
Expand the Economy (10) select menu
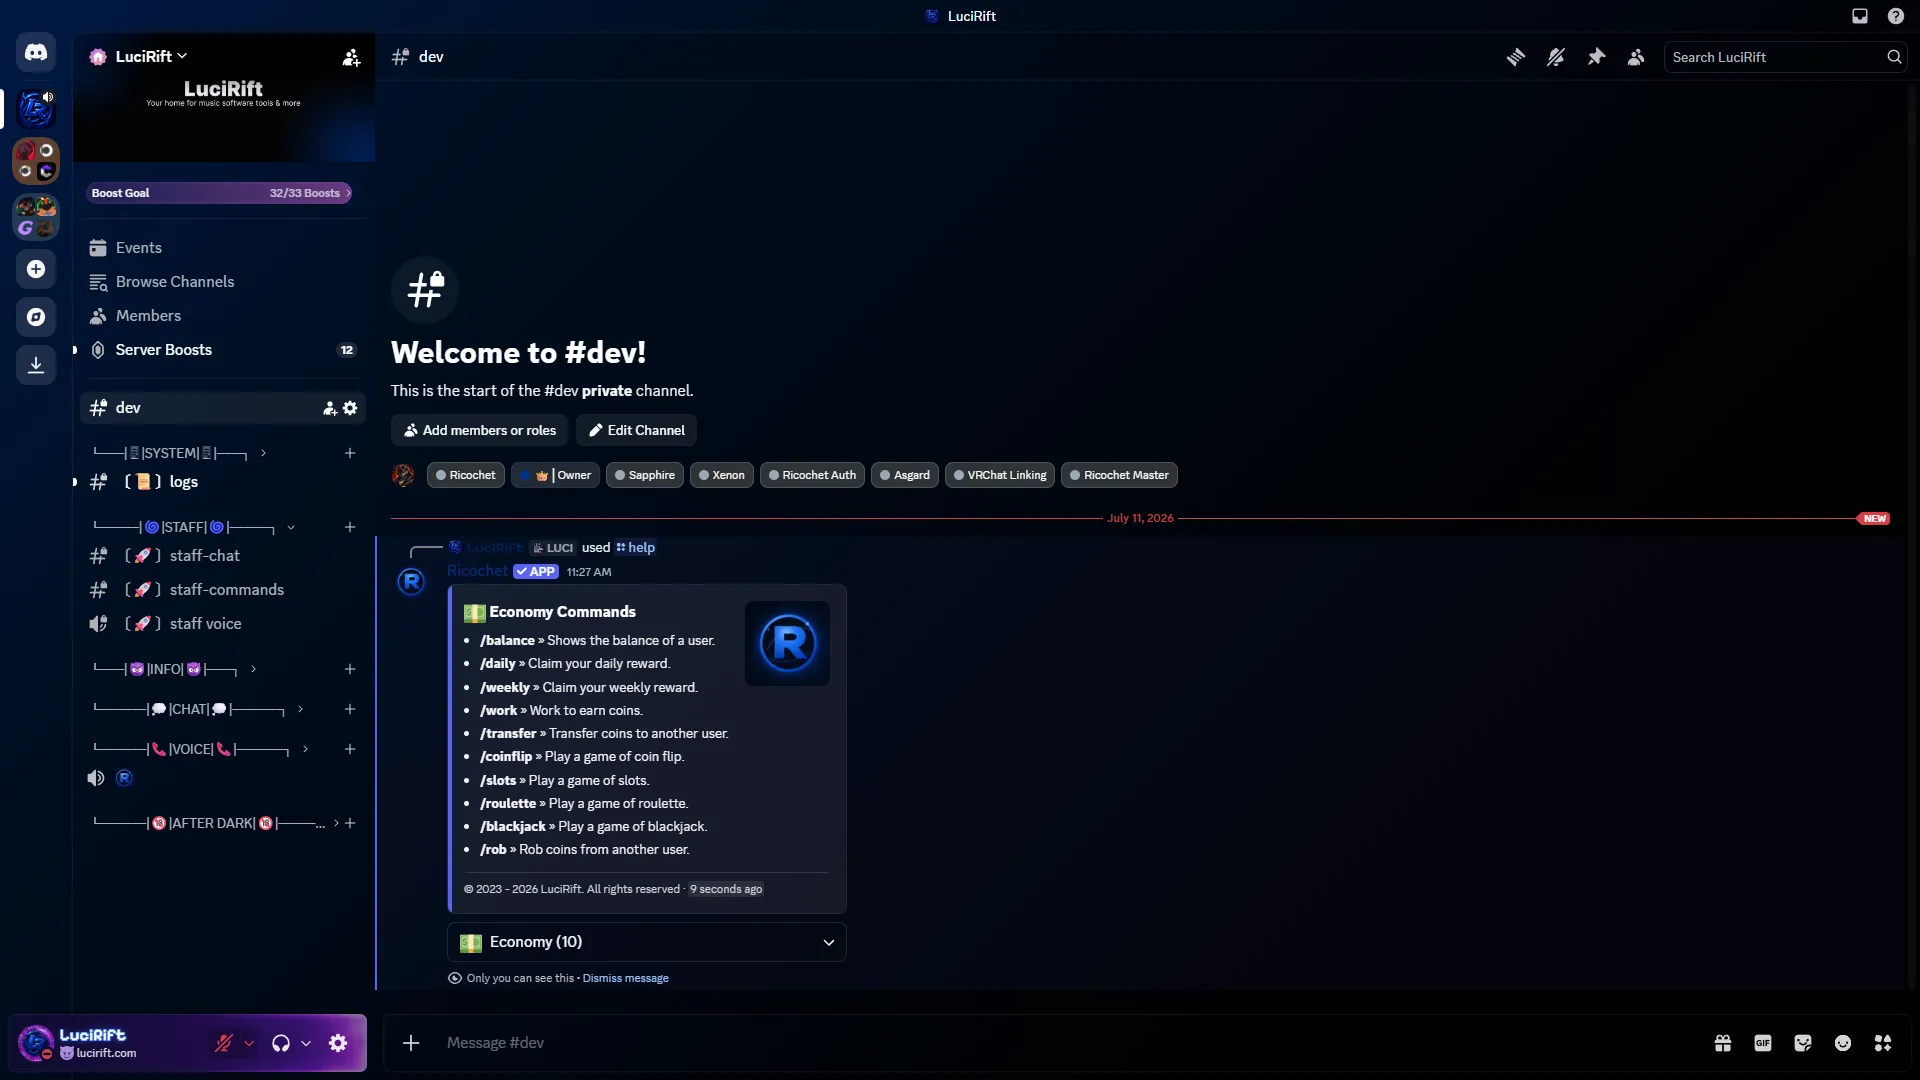[647, 942]
